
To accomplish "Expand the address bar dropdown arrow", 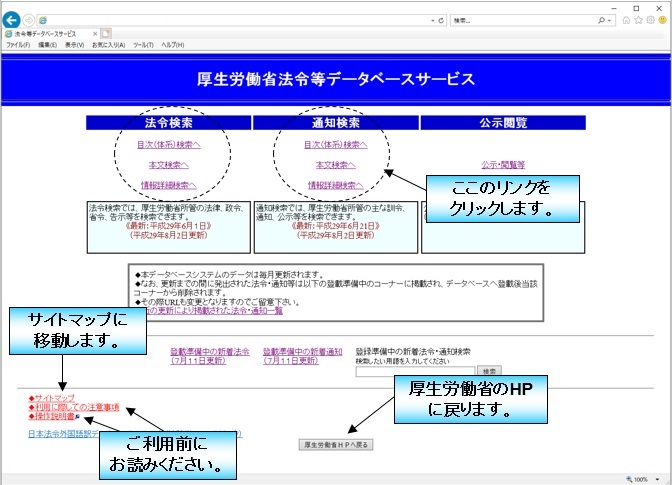I will pyautogui.click(x=430, y=20).
